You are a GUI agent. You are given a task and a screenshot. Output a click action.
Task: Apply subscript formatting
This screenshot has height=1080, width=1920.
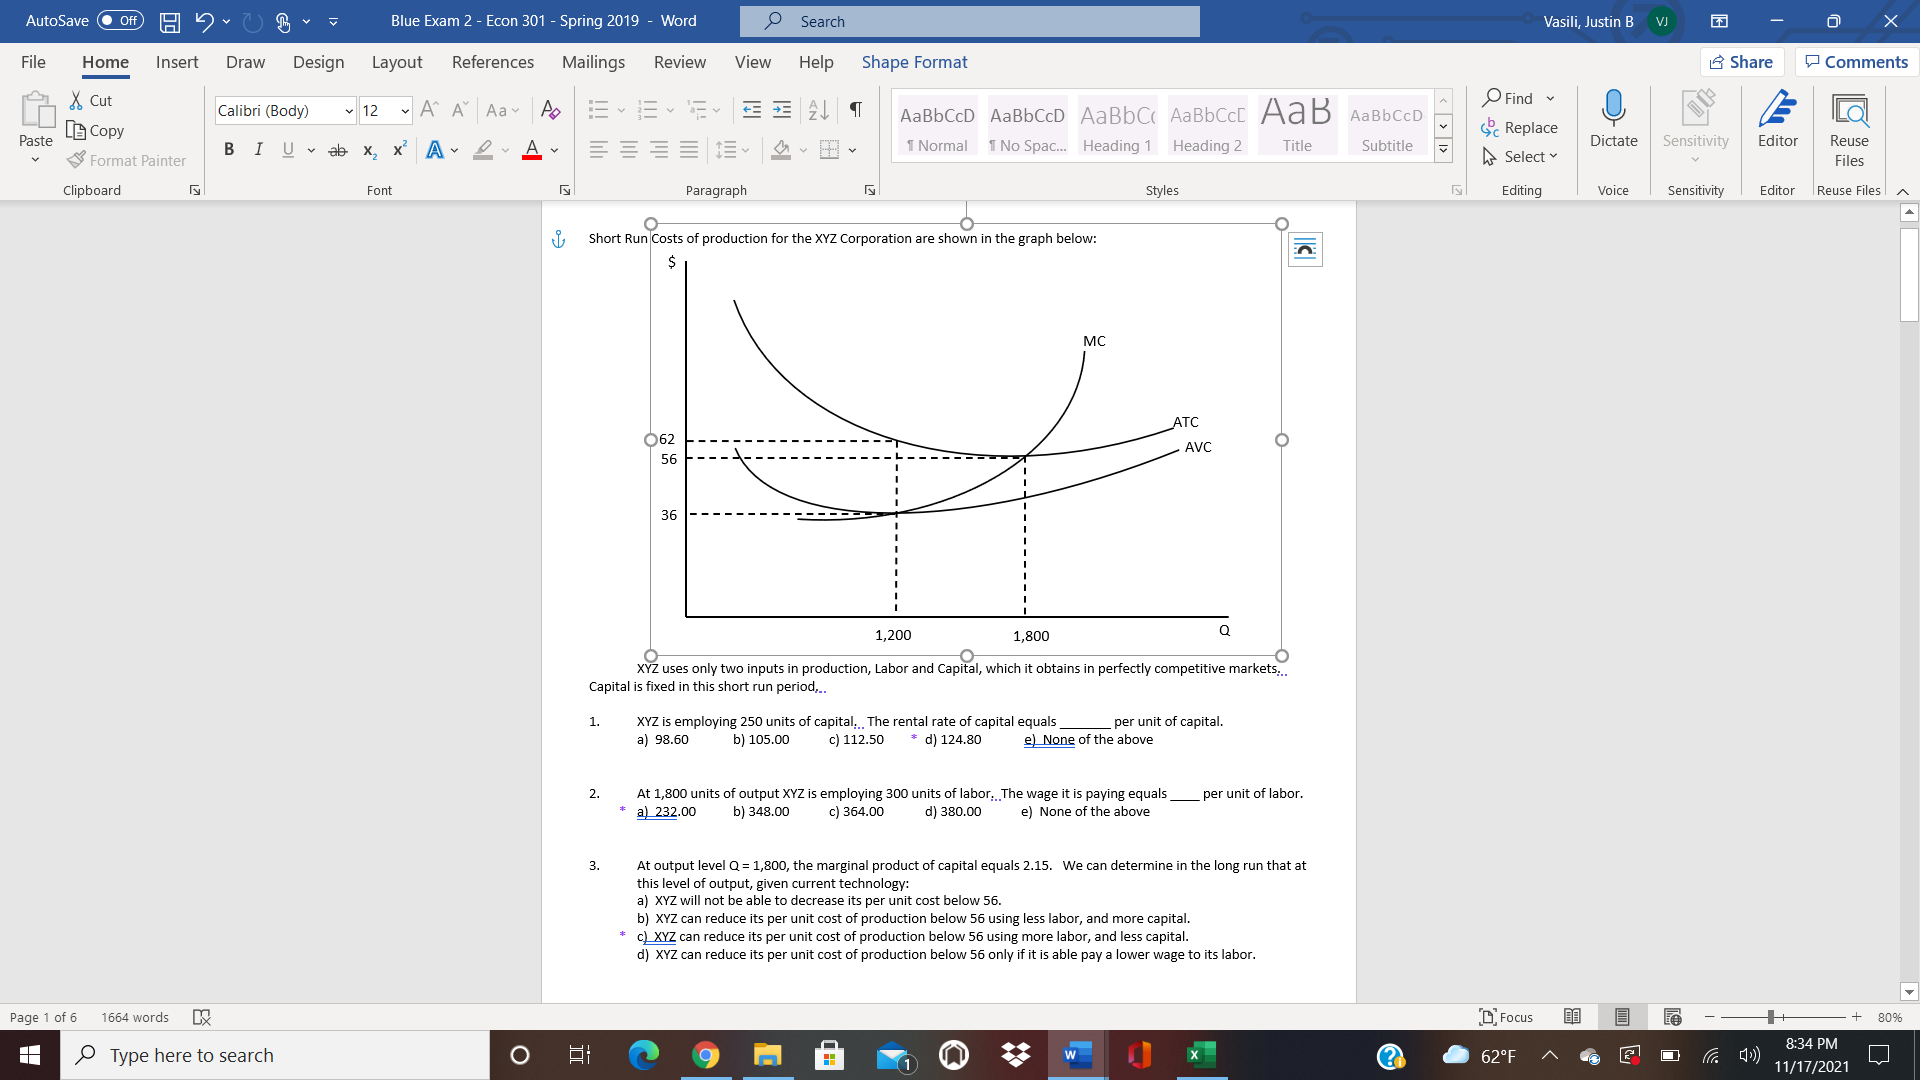pyautogui.click(x=368, y=149)
